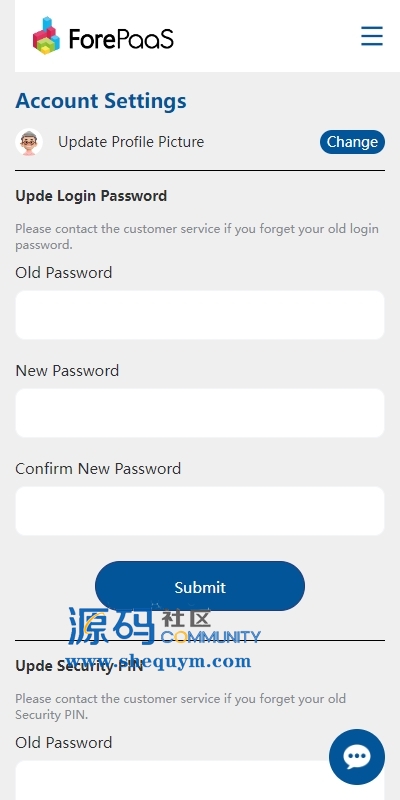Viewport: 400px width, 800px height.
Task: Click the ForePaaS wordmark text
Action: (121, 39)
